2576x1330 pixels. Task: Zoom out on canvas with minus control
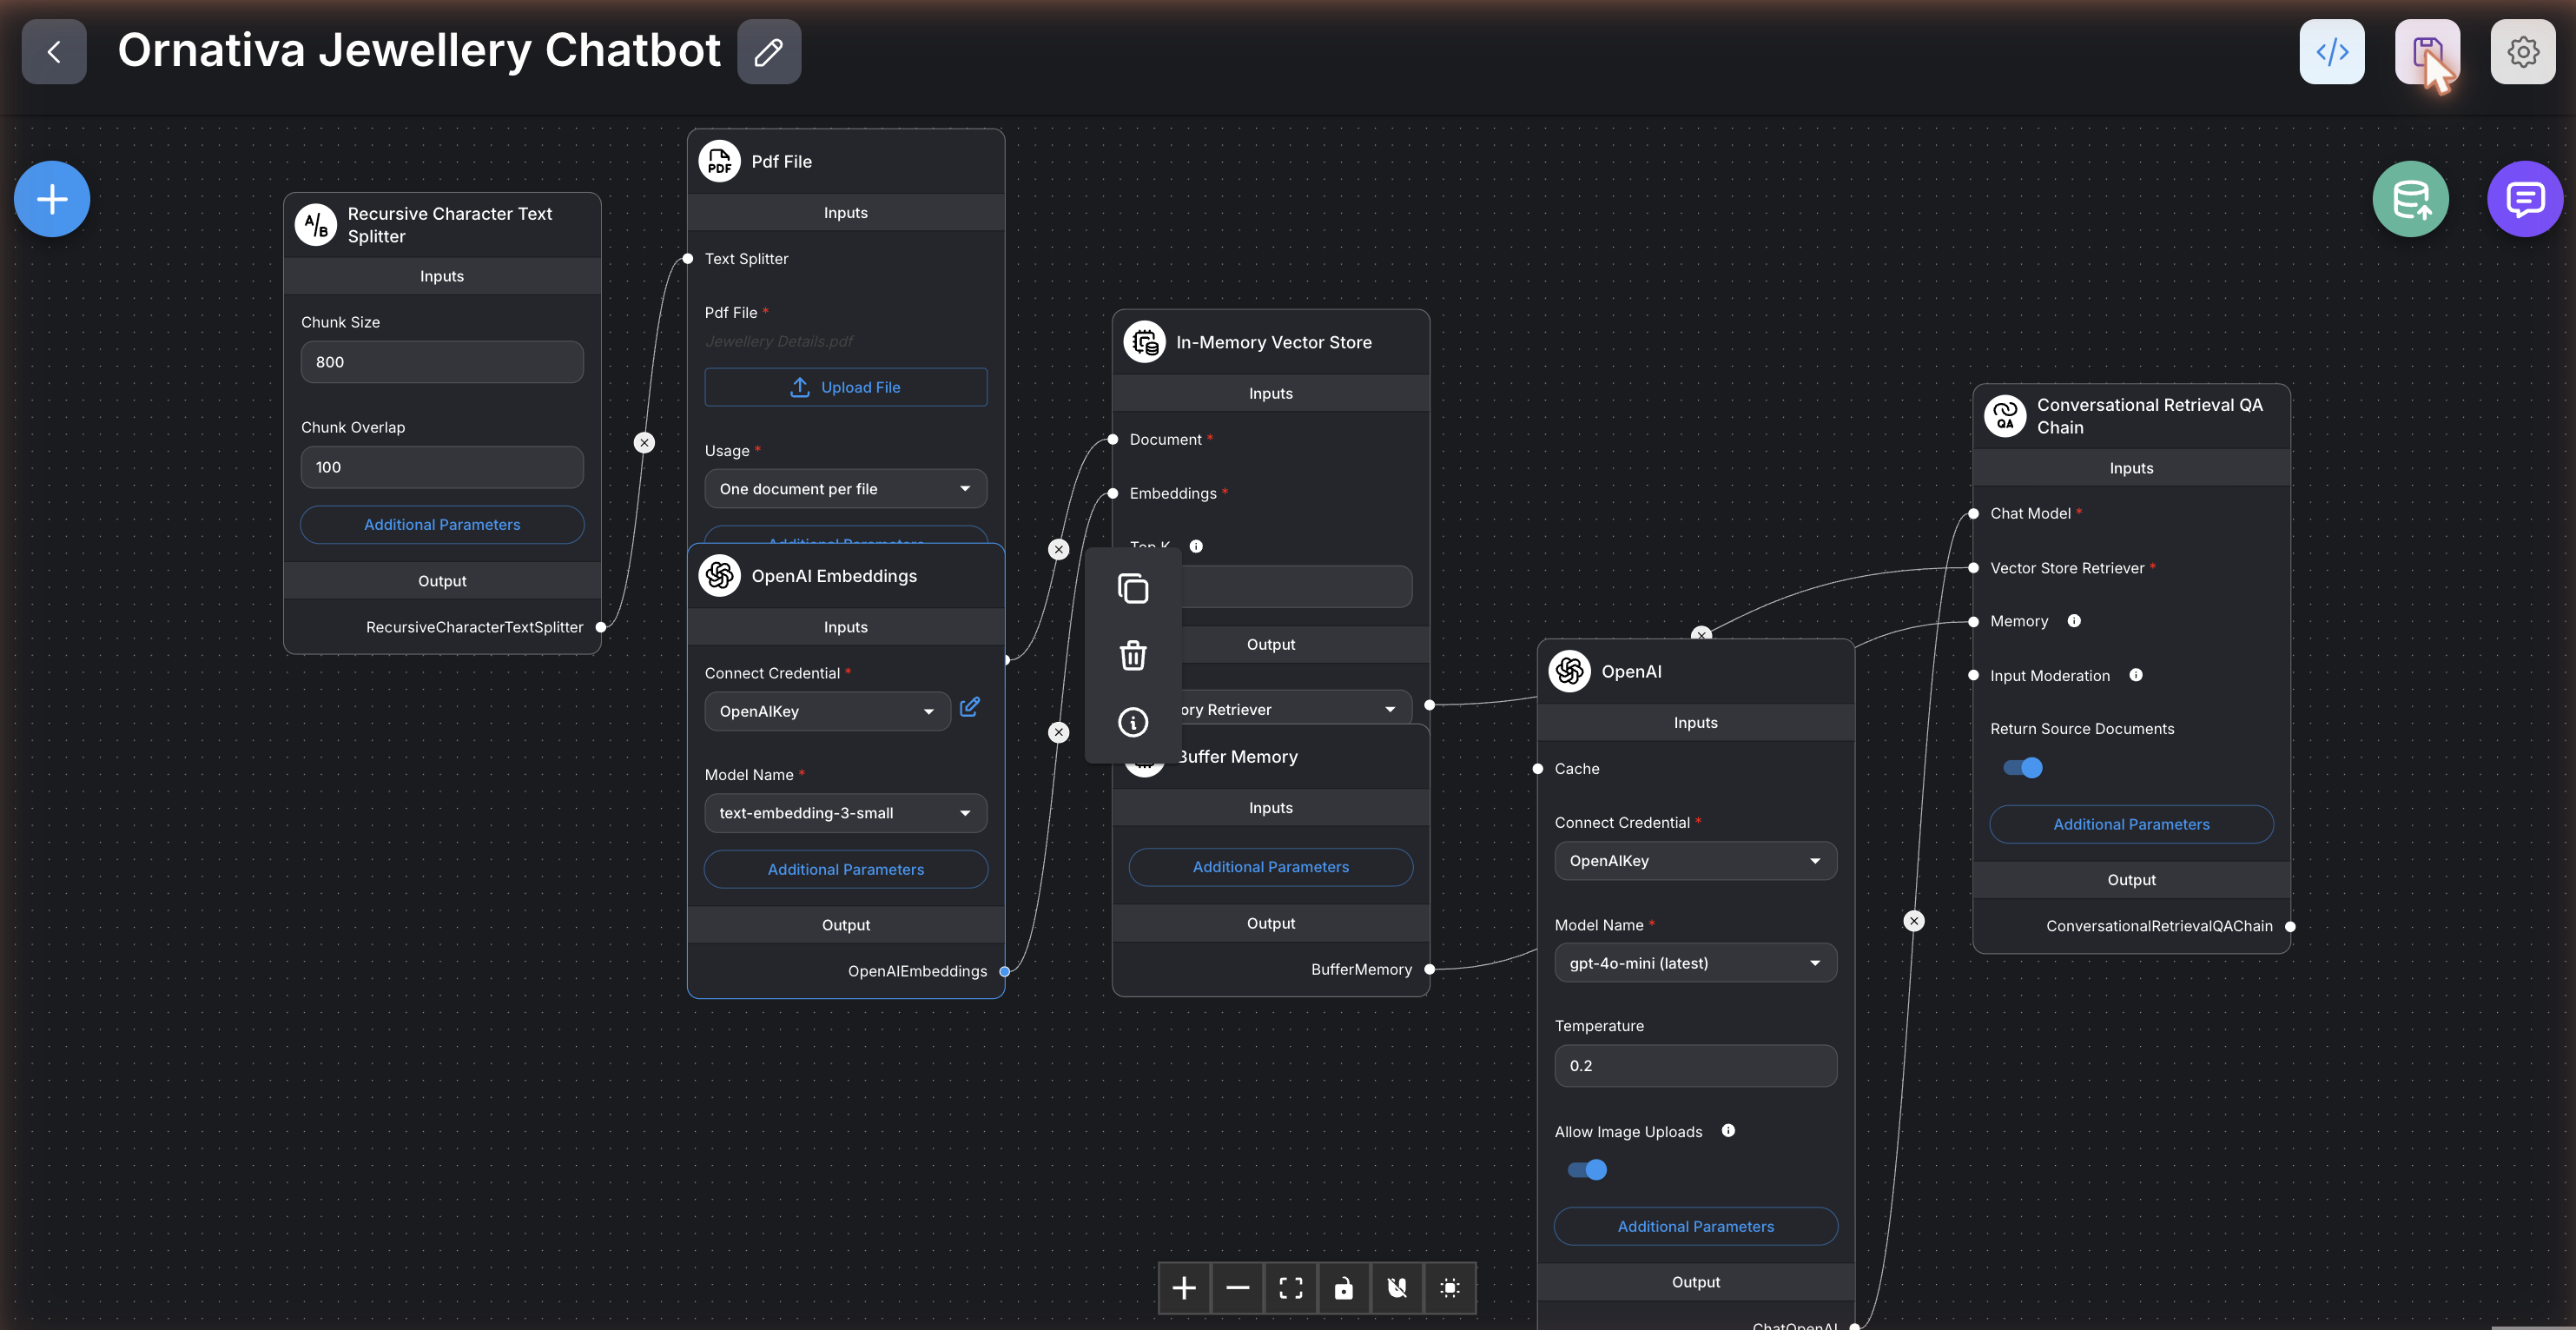[x=1237, y=1287]
